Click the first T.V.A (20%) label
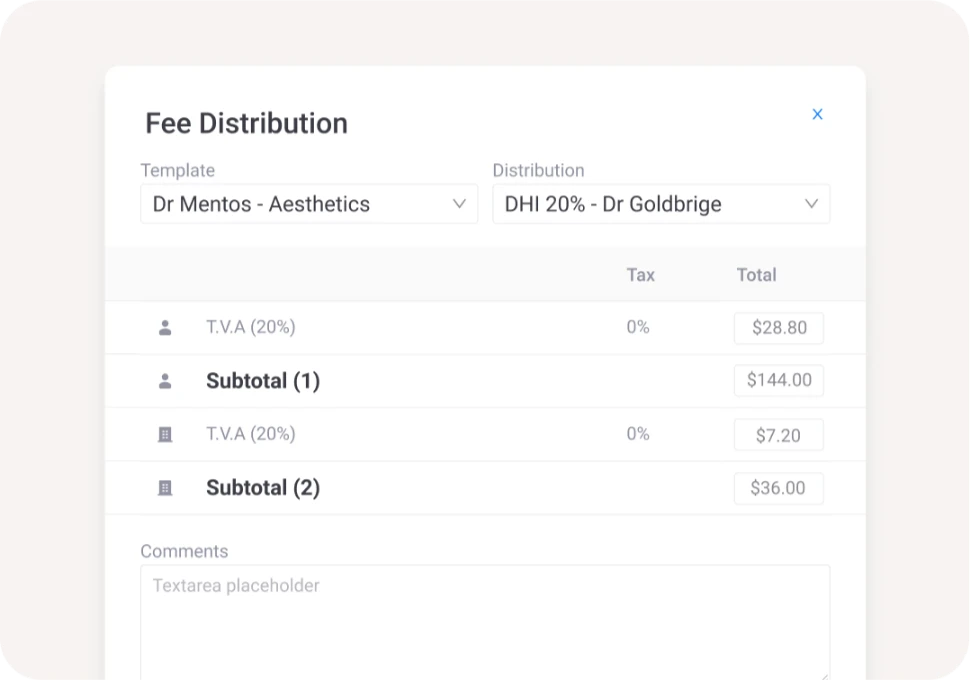The image size is (970, 680). pos(250,327)
